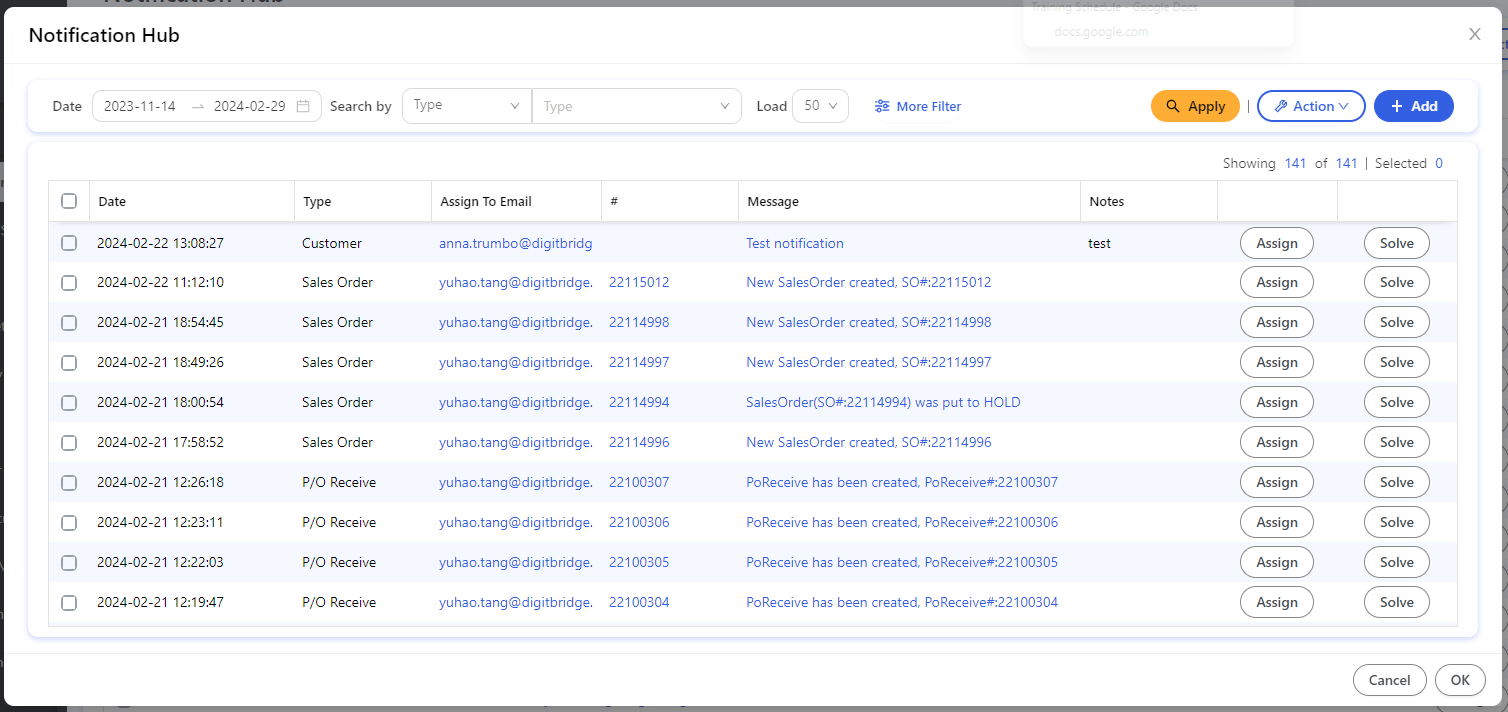Open the Test notification message link
Image resolution: width=1508 pixels, height=712 pixels.
[x=794, y=243]
